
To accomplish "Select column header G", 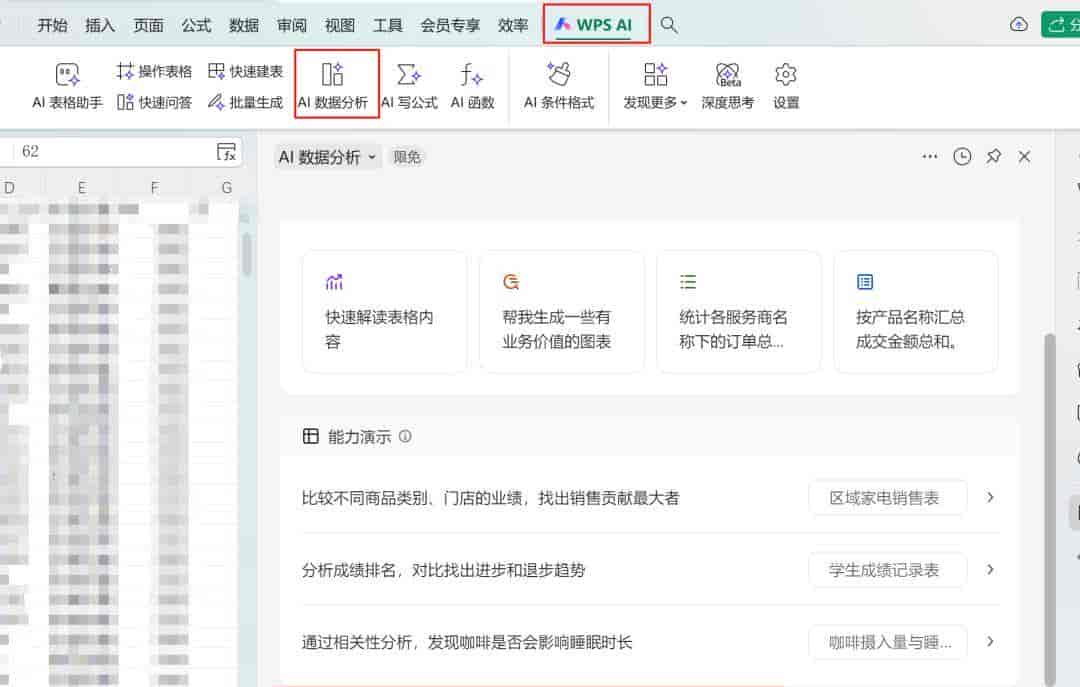I will pos(226,187).
